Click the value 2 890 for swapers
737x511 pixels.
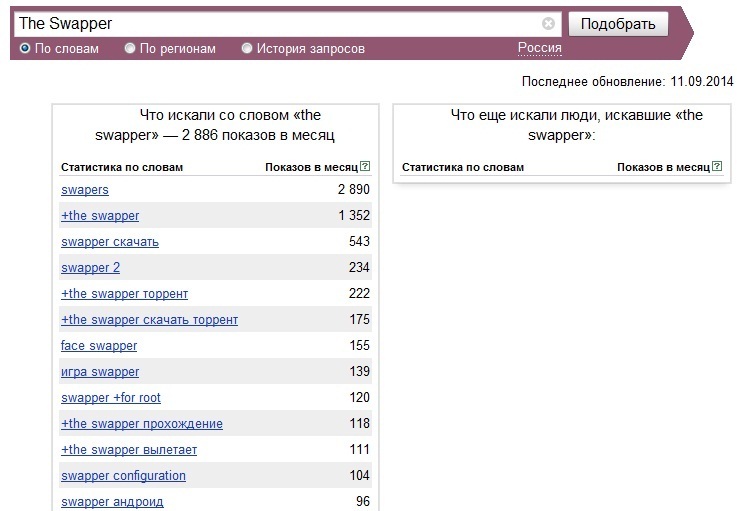[x=354, y=189]
